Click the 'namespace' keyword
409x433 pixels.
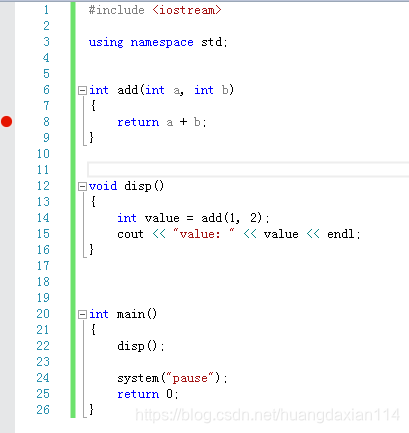[x=162, y=42]
